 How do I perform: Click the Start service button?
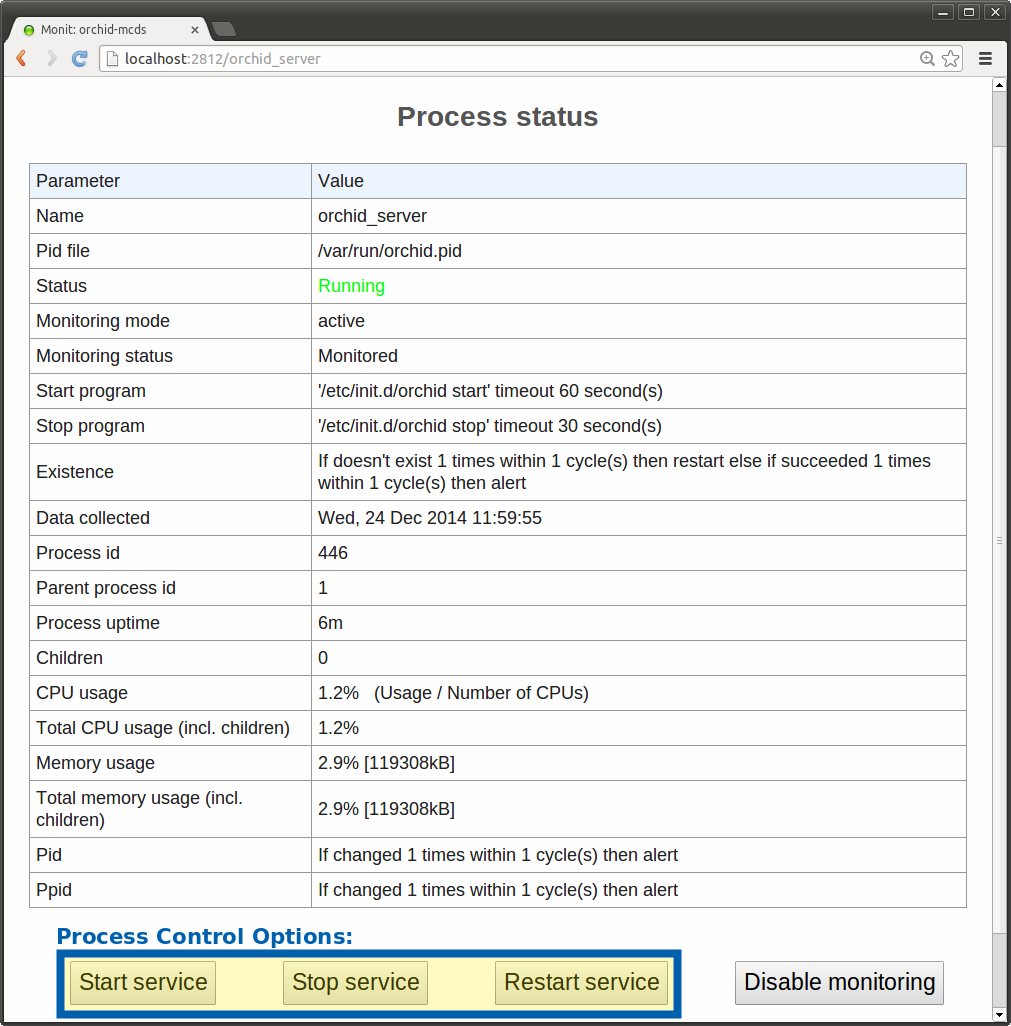143,982
